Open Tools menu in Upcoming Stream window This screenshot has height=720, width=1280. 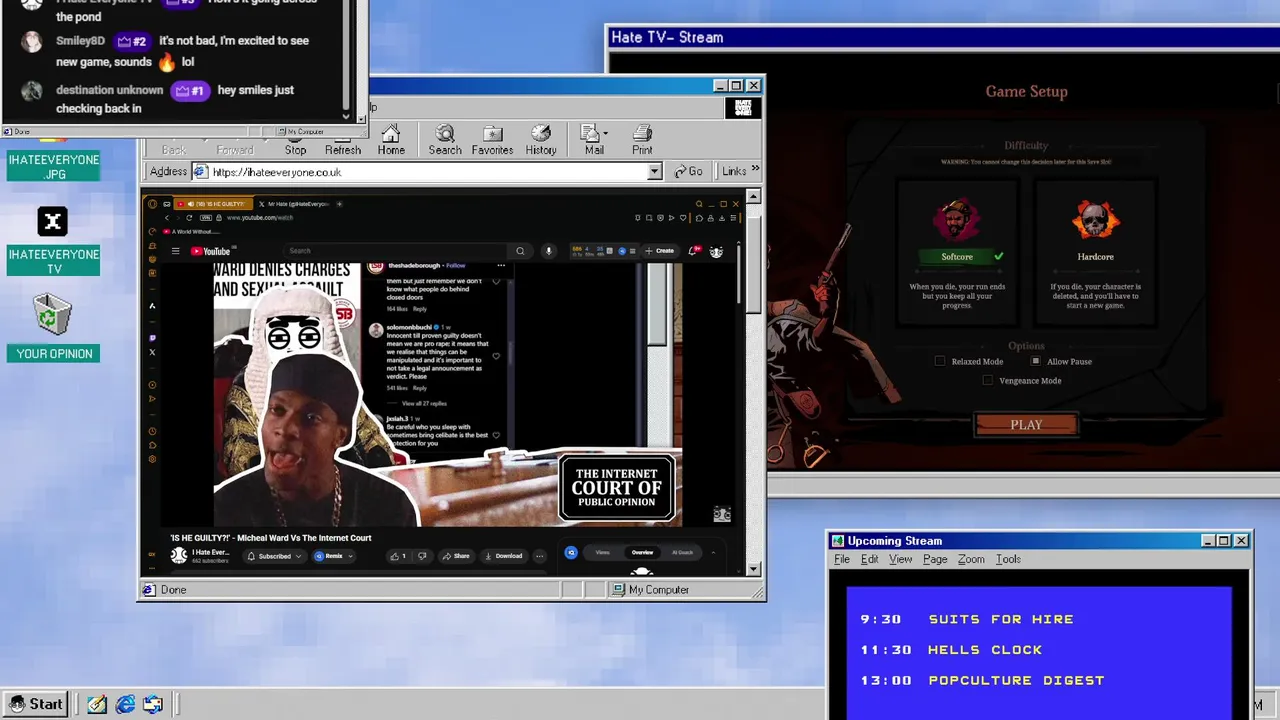tap(1008, 559)
